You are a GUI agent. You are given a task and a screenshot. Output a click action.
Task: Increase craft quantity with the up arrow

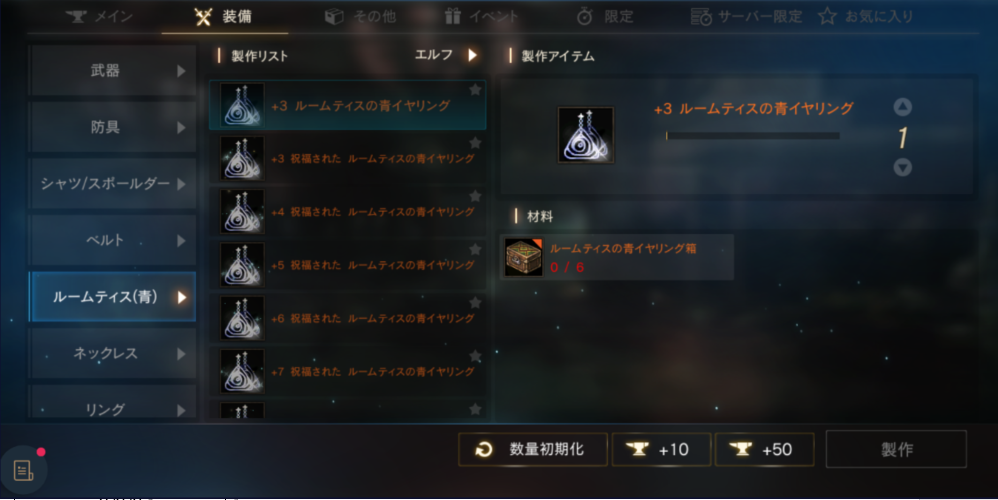coord(903,107)
